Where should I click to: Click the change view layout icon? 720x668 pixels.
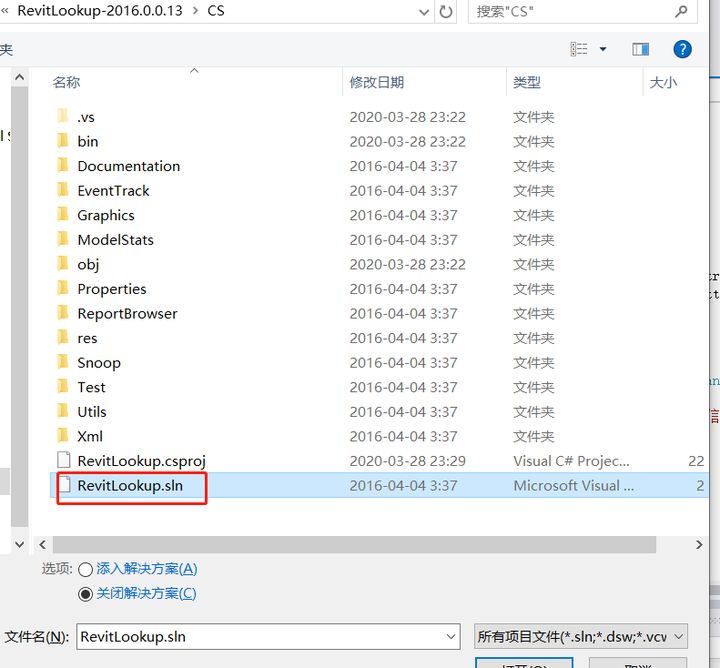pyautogui.click(x=579, y=49)
